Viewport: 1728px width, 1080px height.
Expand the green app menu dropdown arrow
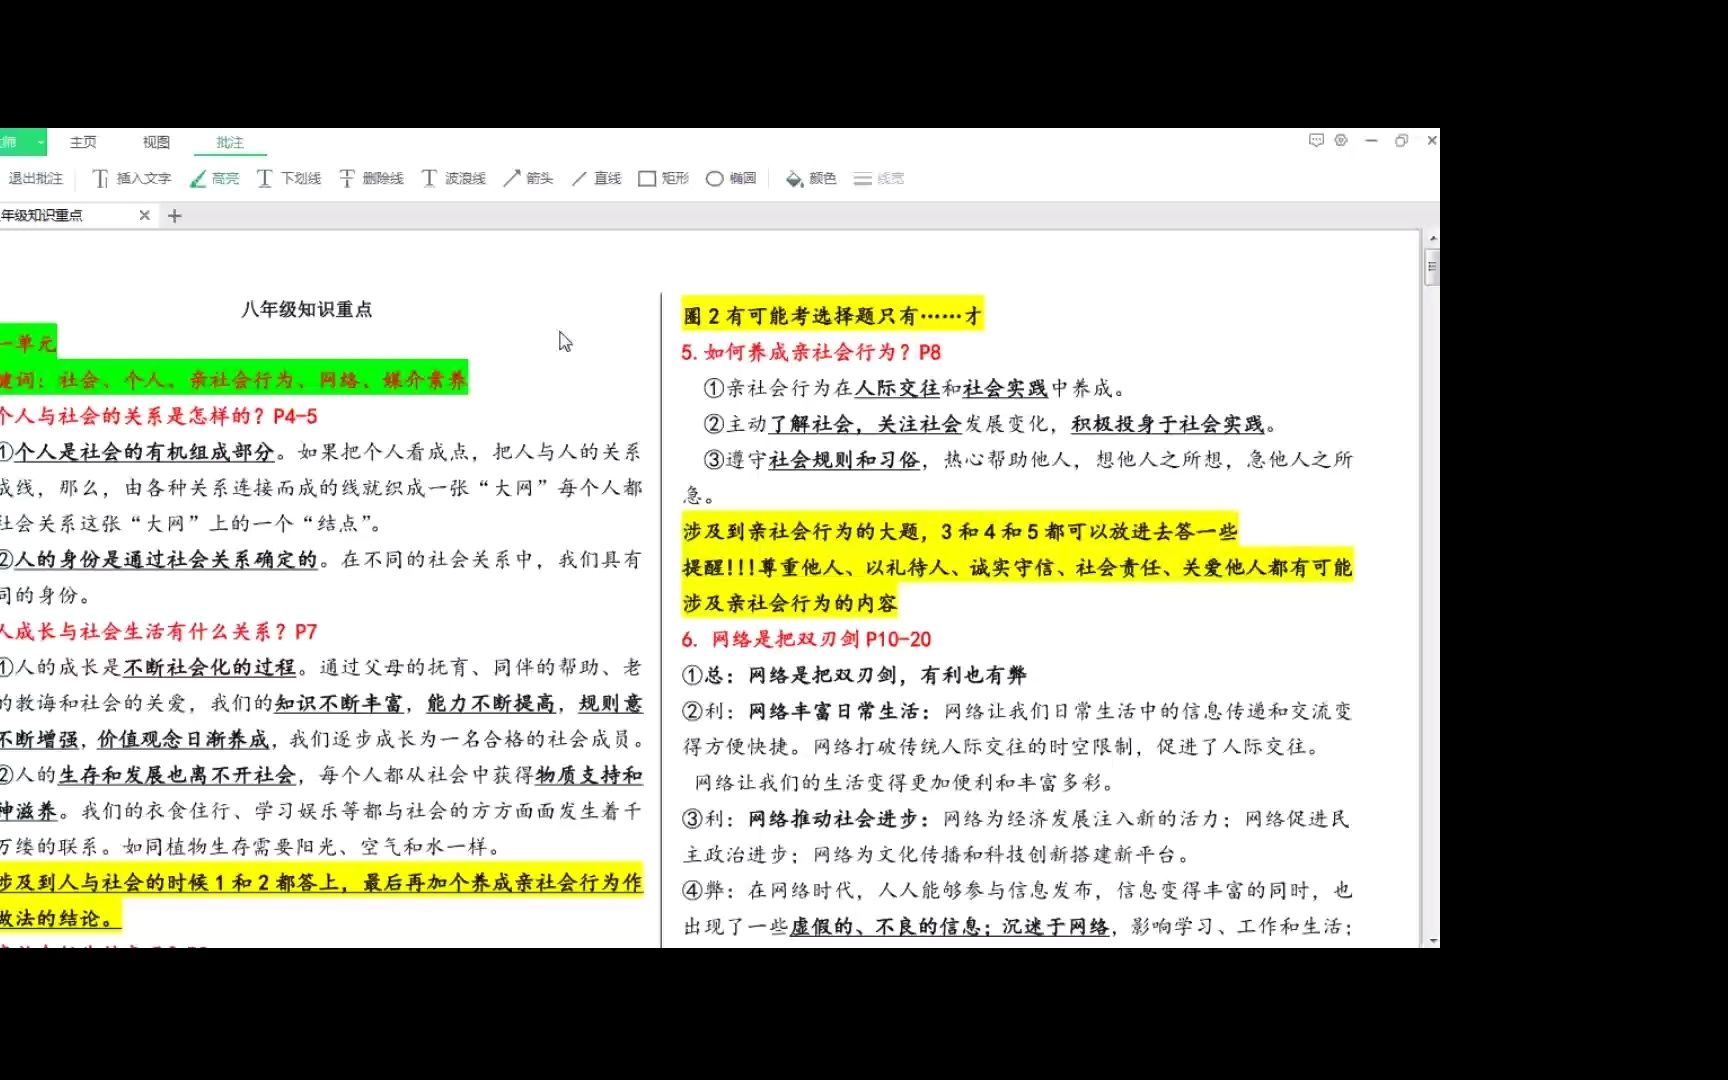pos(40,142)
